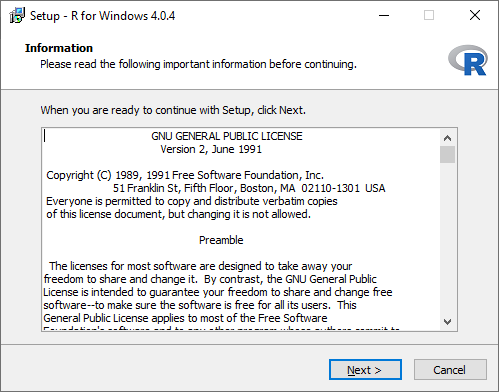Click the blue R logo
499x392 pixels.
468,60
